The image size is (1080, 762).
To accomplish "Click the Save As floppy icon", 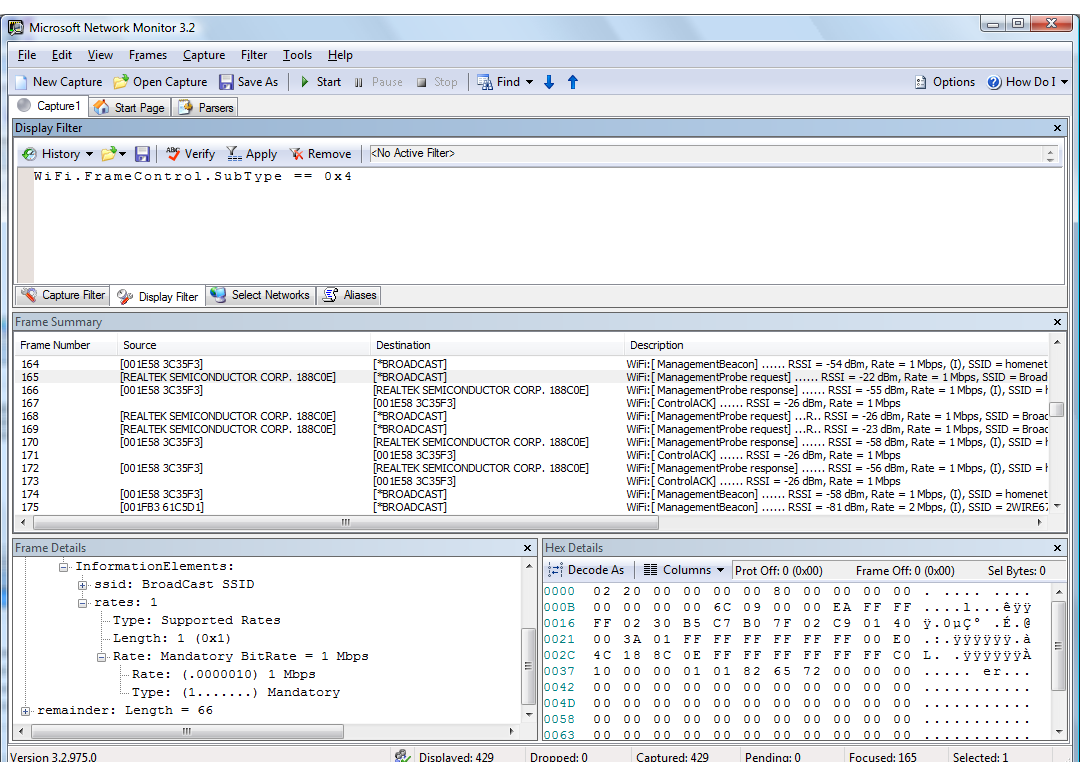I will (x=226, y=82).
